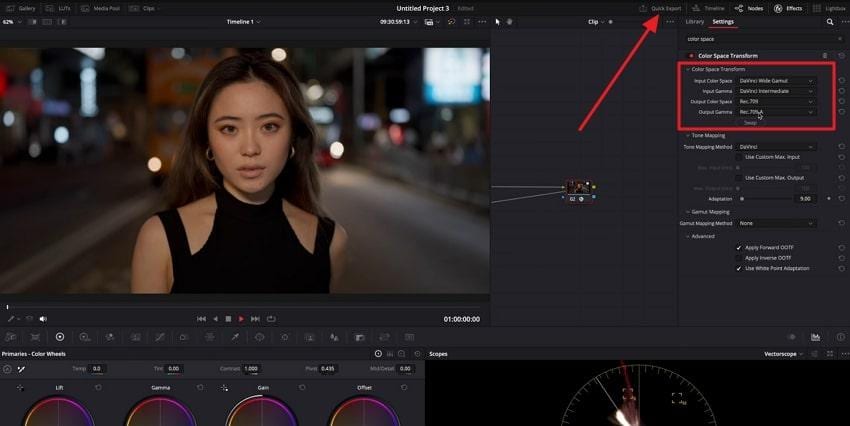Reset the Gamma color wheel
The image size is (850, 426).
[x=200, y=388]
